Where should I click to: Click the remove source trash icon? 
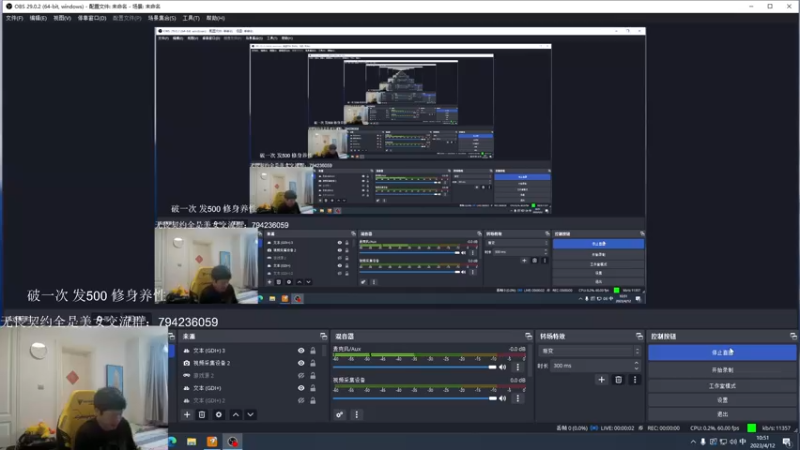[202, 414]
